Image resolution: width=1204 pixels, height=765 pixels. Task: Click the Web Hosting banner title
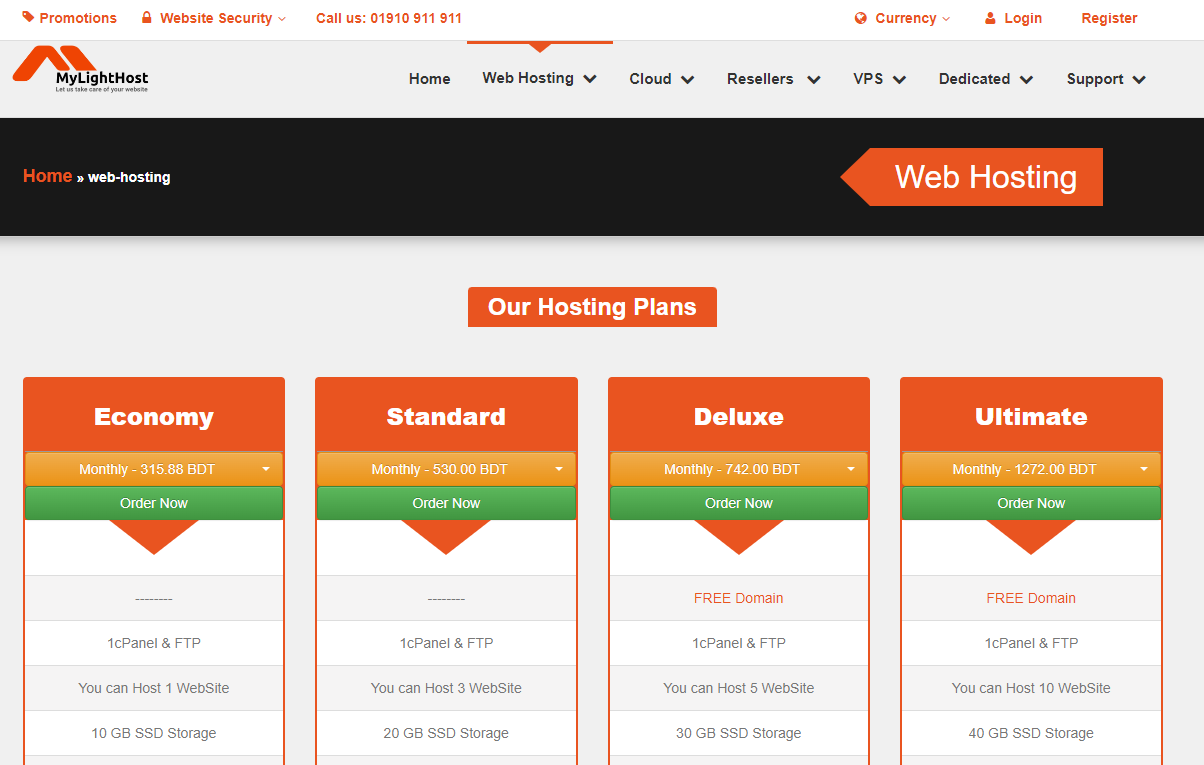pyautogui.click(x=986, y=177)
